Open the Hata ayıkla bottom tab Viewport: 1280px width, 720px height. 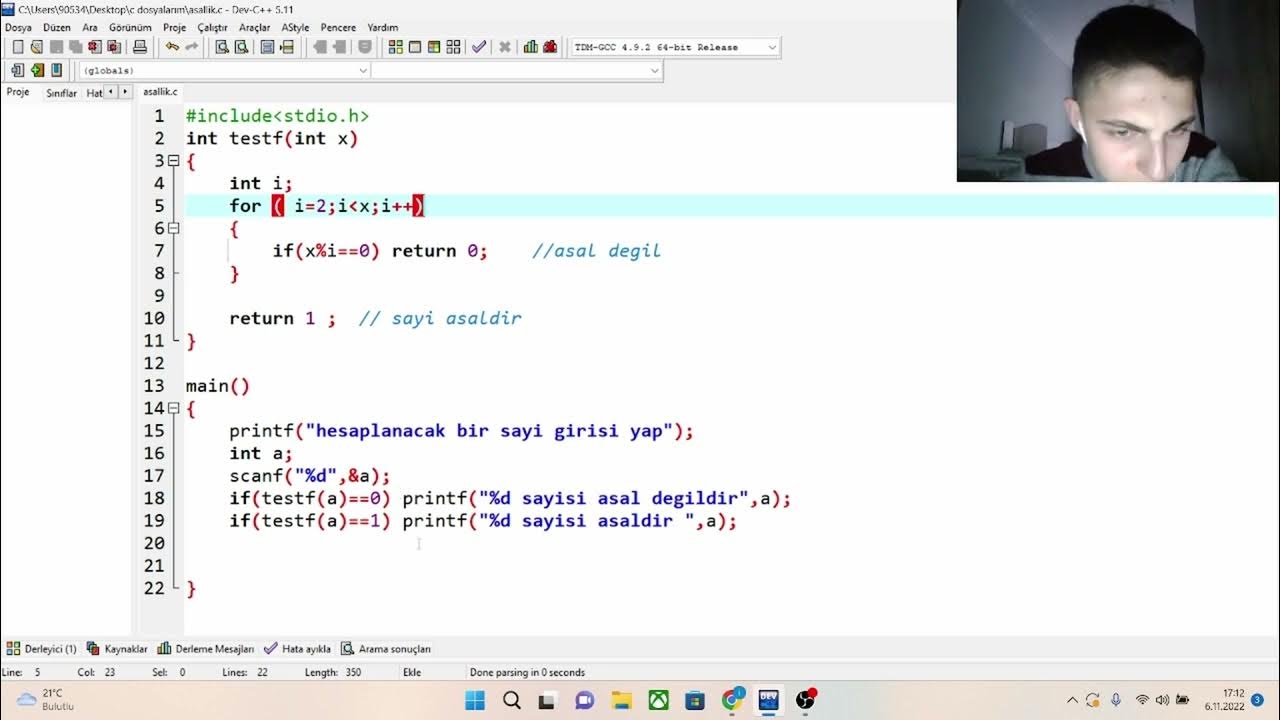tap(297, 649)
